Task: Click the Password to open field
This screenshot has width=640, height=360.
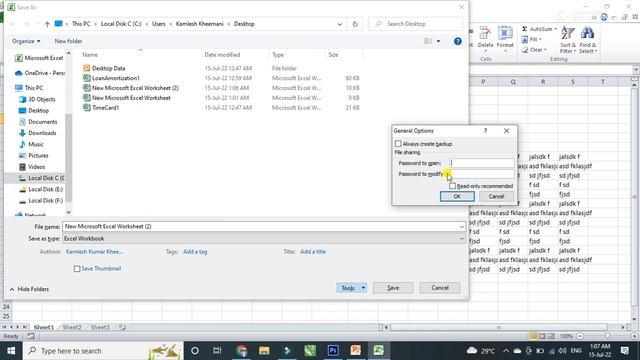Action: click(482, 163)
